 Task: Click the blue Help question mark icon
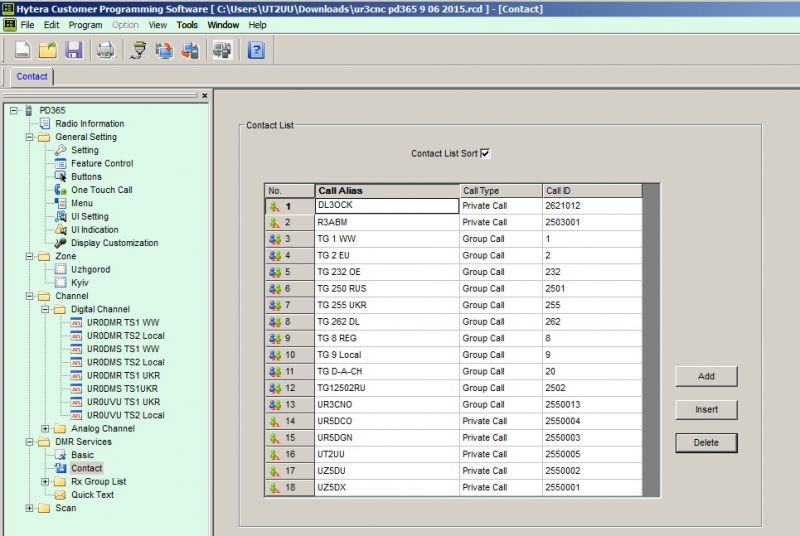pos(256,50)
